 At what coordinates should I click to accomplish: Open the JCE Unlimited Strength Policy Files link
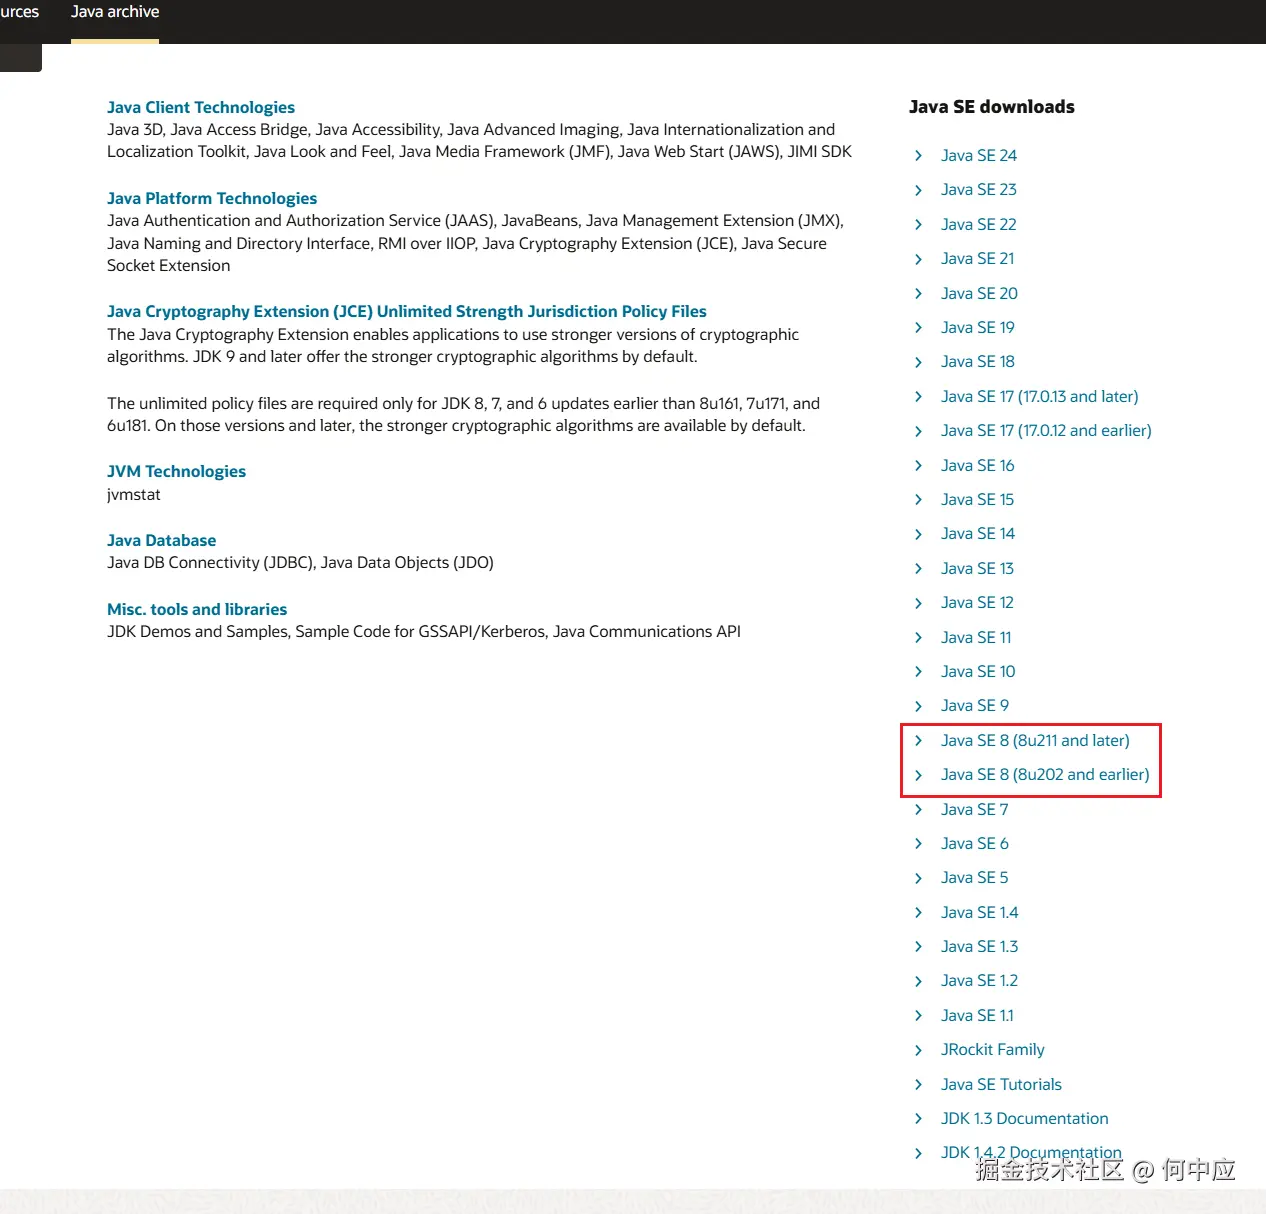tap(407, 311)
